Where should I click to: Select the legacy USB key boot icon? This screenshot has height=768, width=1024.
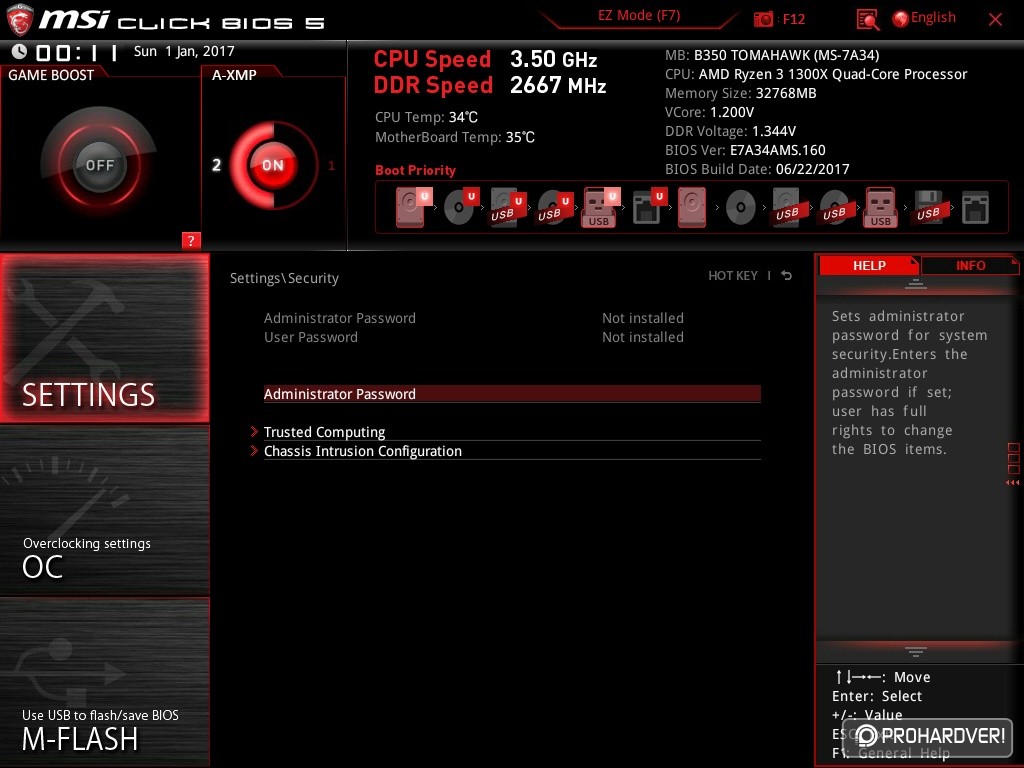(880, 207)
